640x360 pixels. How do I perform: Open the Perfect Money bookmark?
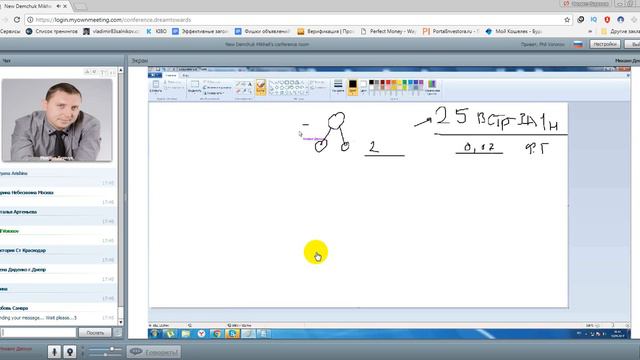388,31
